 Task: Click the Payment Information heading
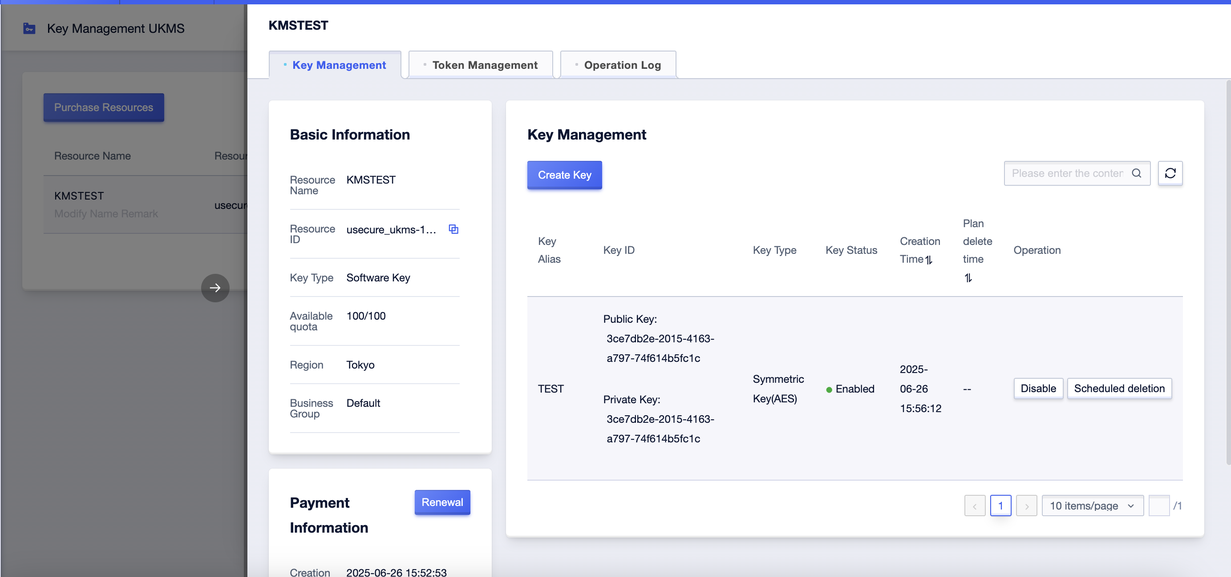click(329, 515)
